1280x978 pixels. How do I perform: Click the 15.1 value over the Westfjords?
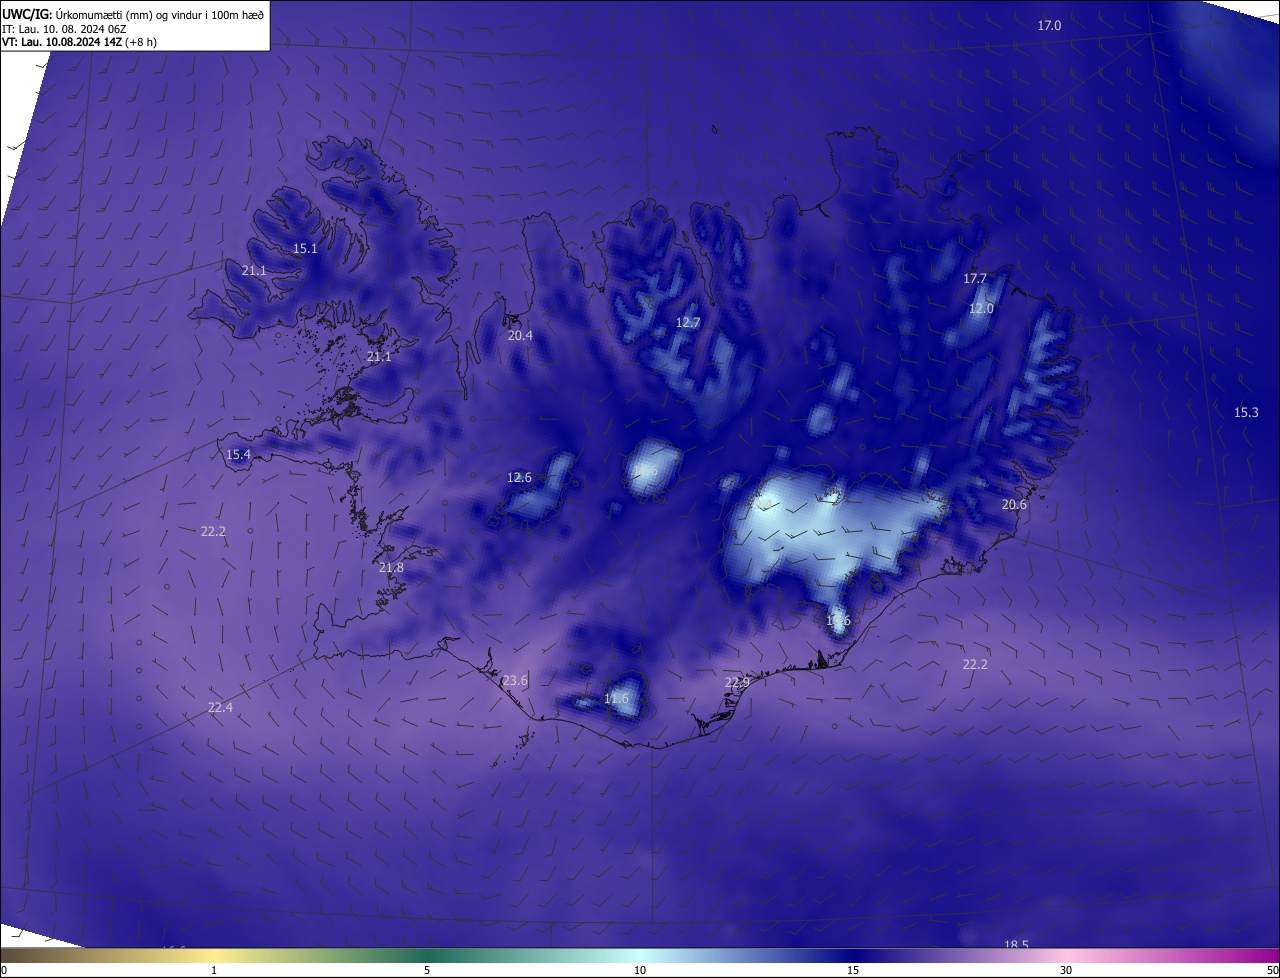(x=305, y=248)
